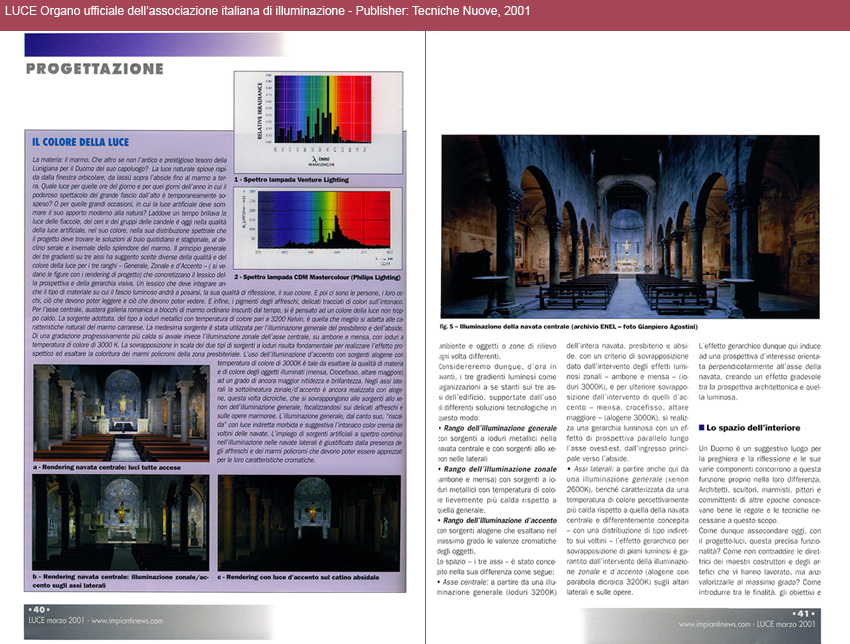The height and width of the screenshot is (644, 850).
Task: Click 'www.impiantinews.com - LUCE marzo 2001' right footer
Action: [x=747, y=624]
